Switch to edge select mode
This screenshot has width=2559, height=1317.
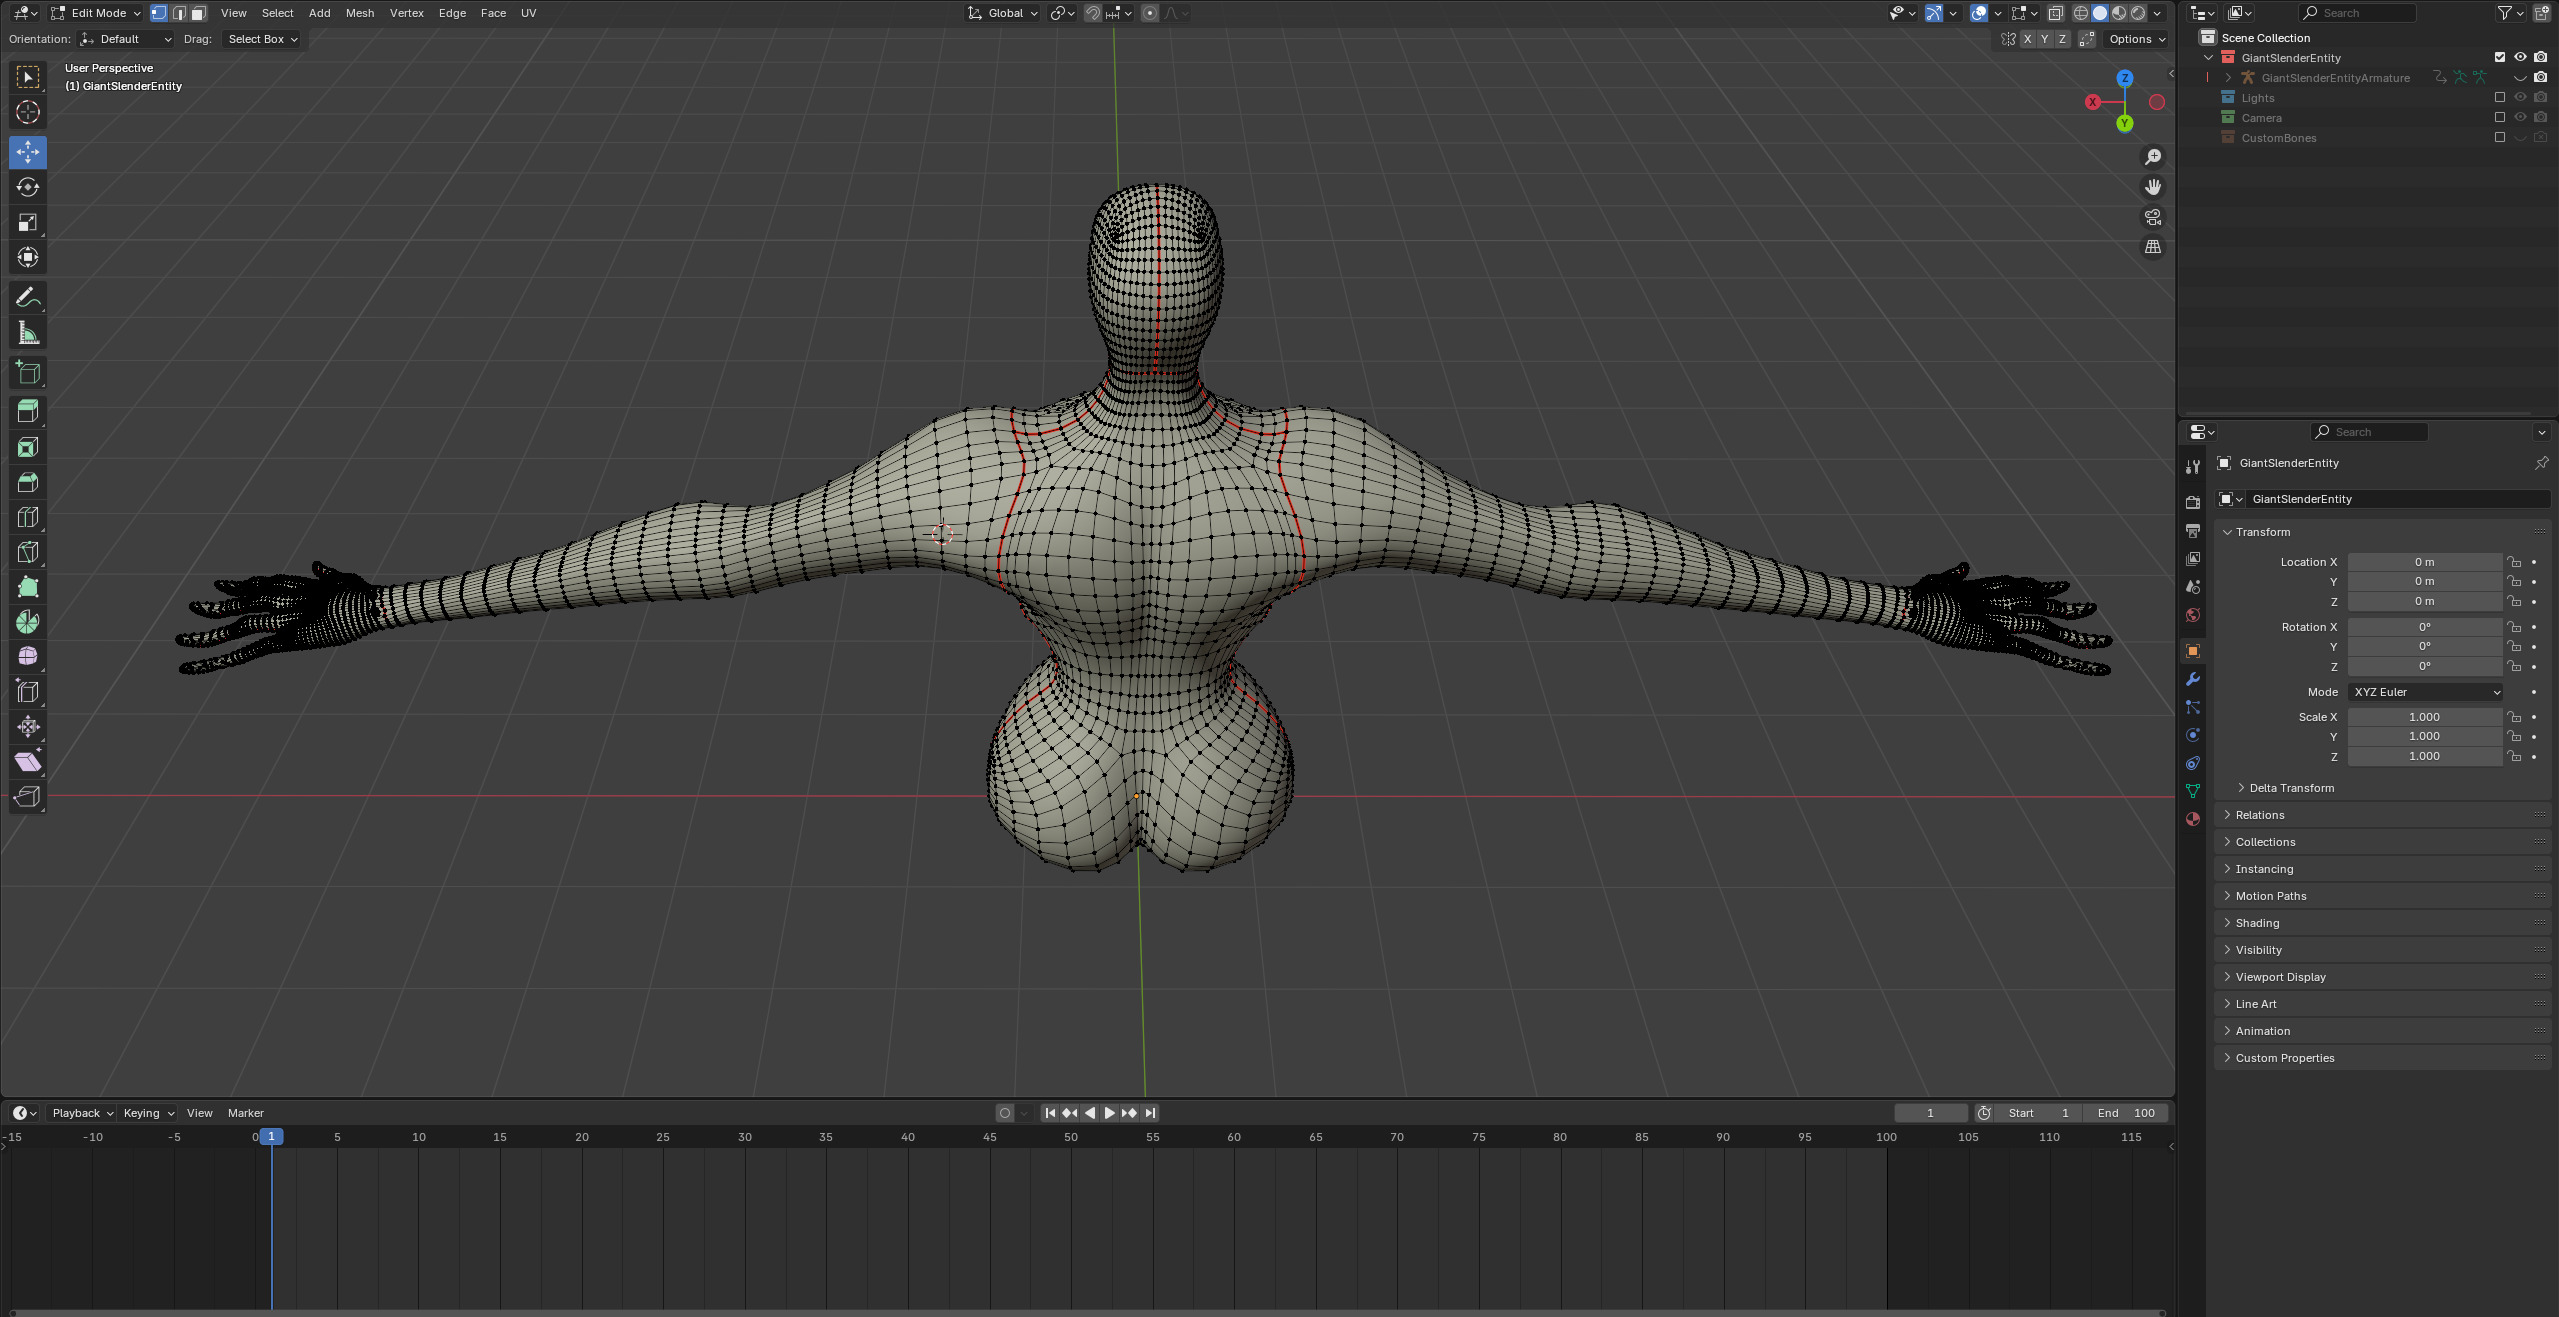[179, 13]
